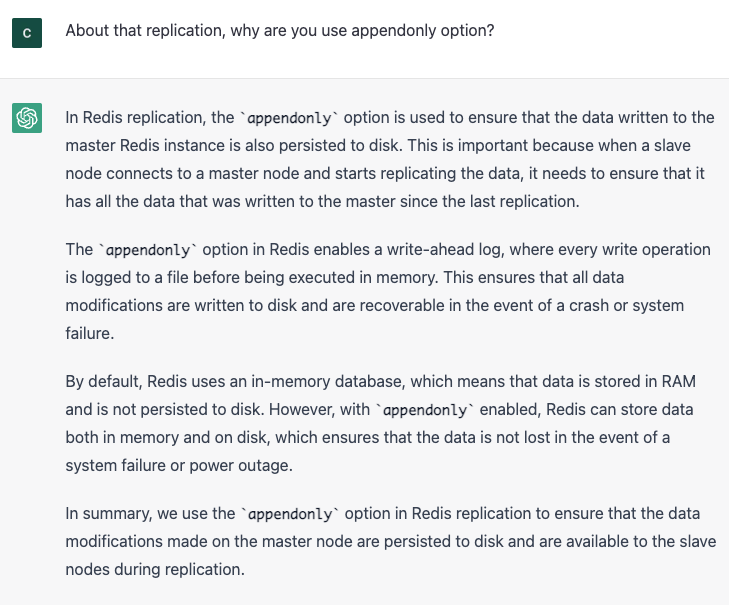
Task: Click the user question about appendonly option
Action: tap(279, 31)
